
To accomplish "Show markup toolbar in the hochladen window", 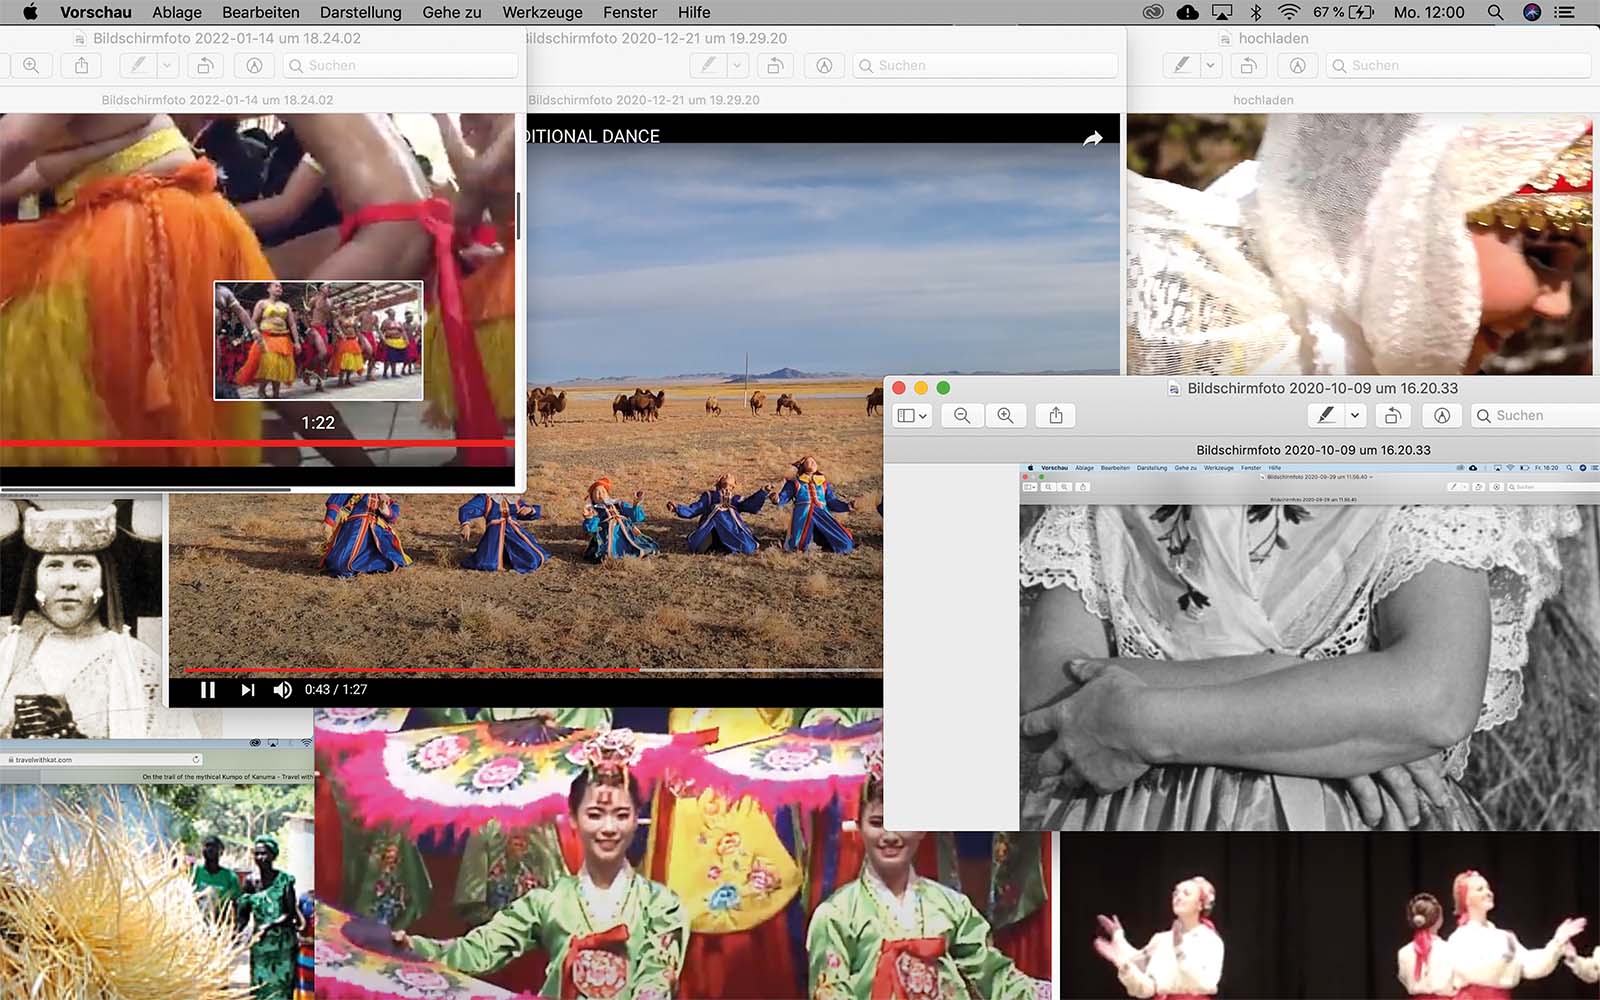I will point(1297,66).
